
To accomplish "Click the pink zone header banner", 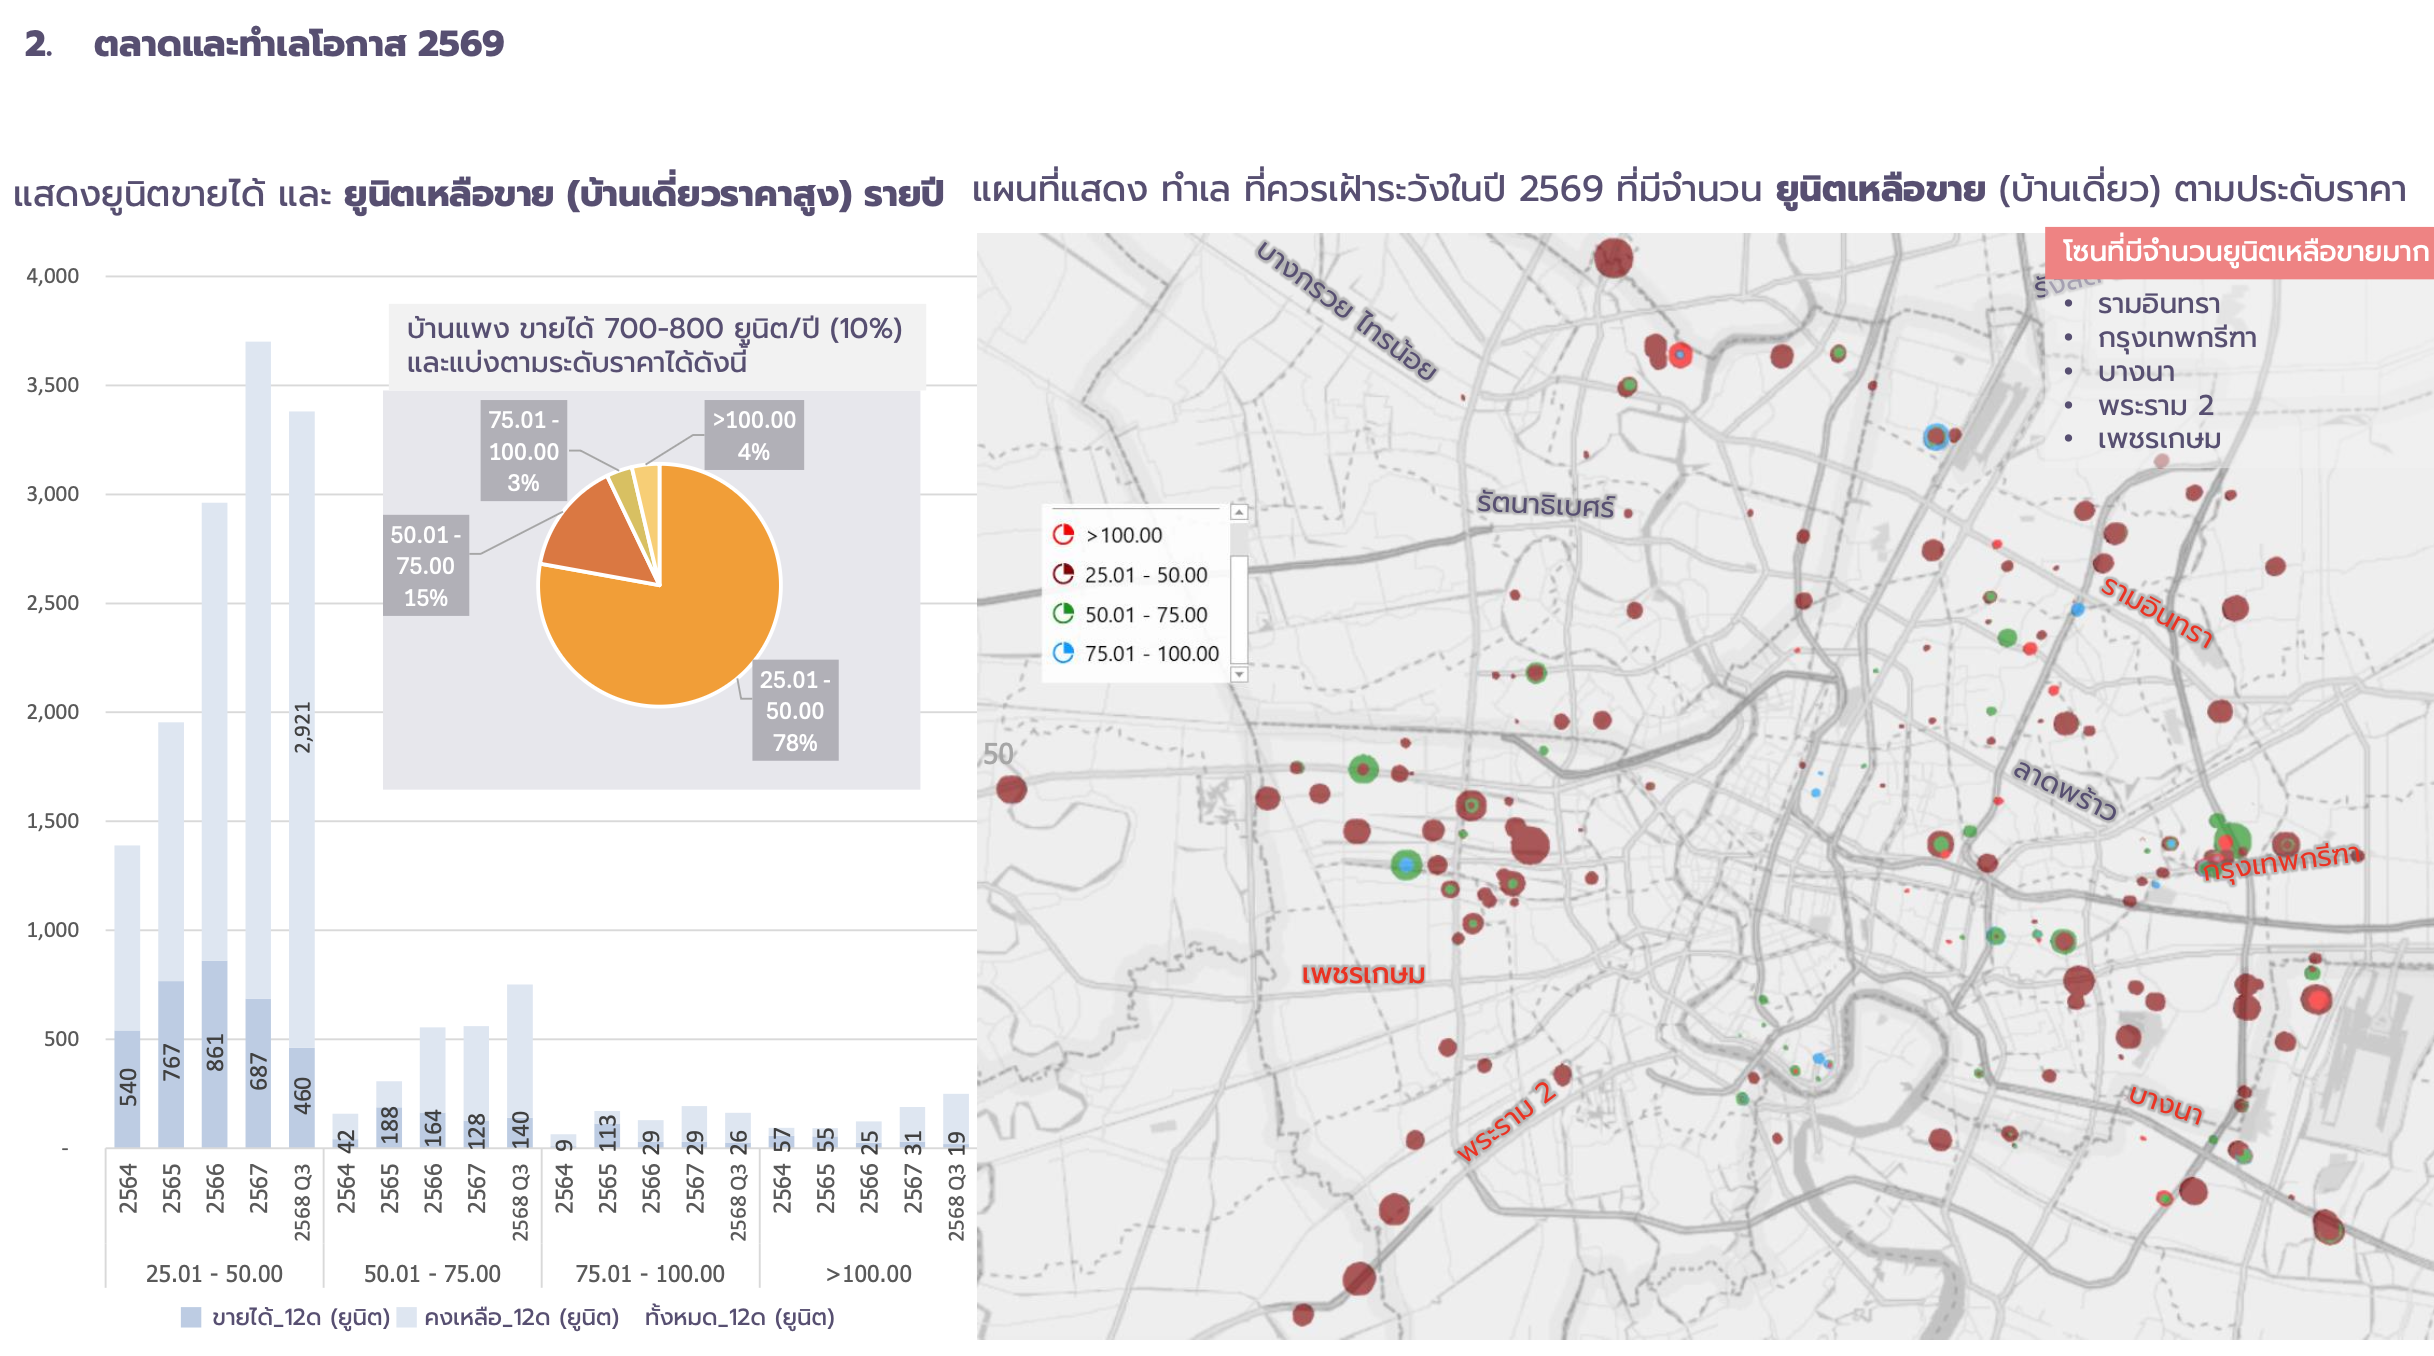I will (2239, 251).
